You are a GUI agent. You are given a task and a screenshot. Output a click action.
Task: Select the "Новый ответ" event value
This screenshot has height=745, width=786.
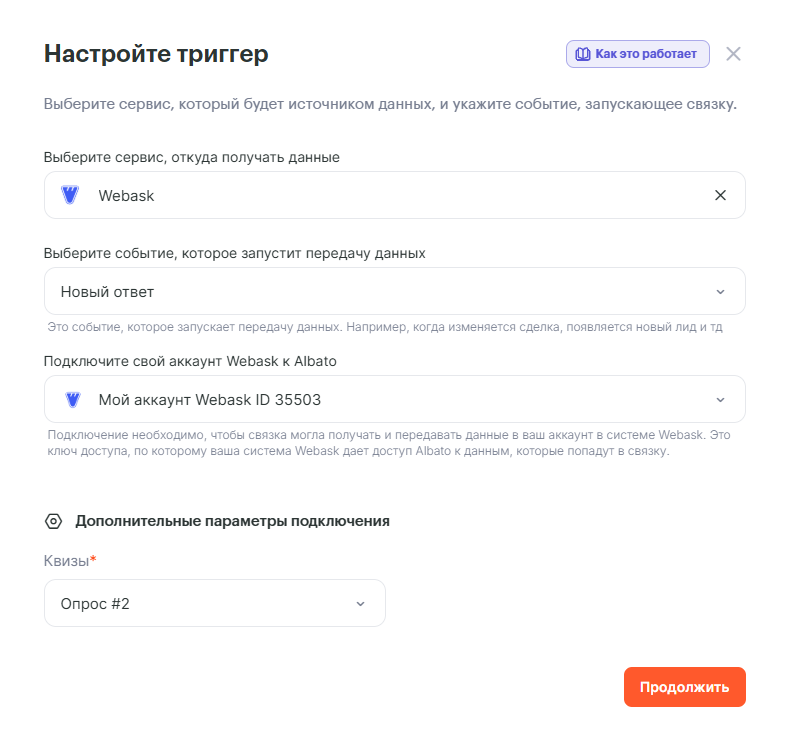(x=108, y=292)
